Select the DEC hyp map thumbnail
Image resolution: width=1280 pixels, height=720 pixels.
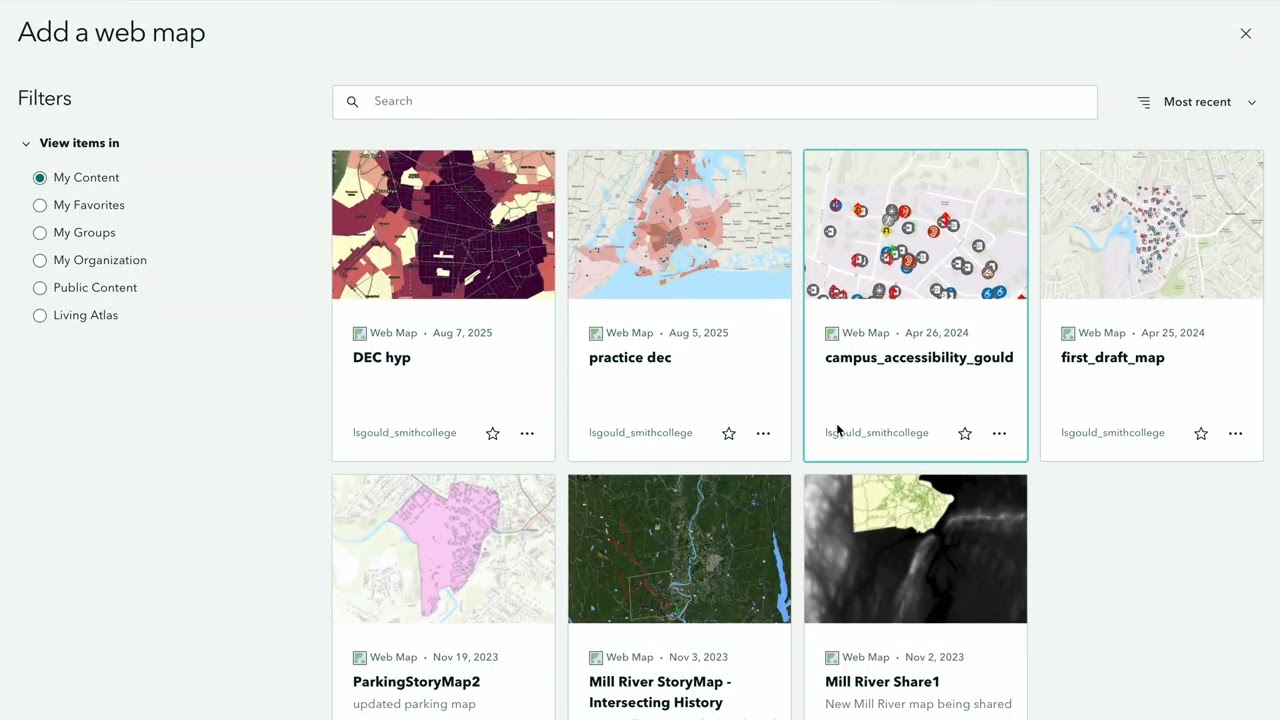[443, 224]
